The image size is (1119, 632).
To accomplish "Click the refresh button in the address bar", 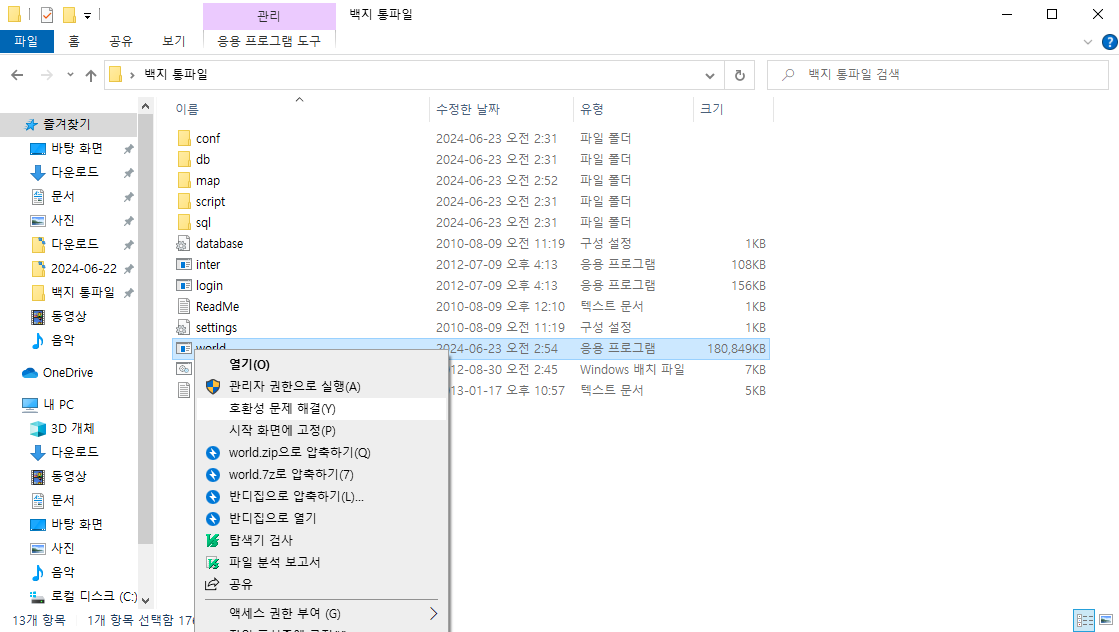I will click(x=740, y=75).
